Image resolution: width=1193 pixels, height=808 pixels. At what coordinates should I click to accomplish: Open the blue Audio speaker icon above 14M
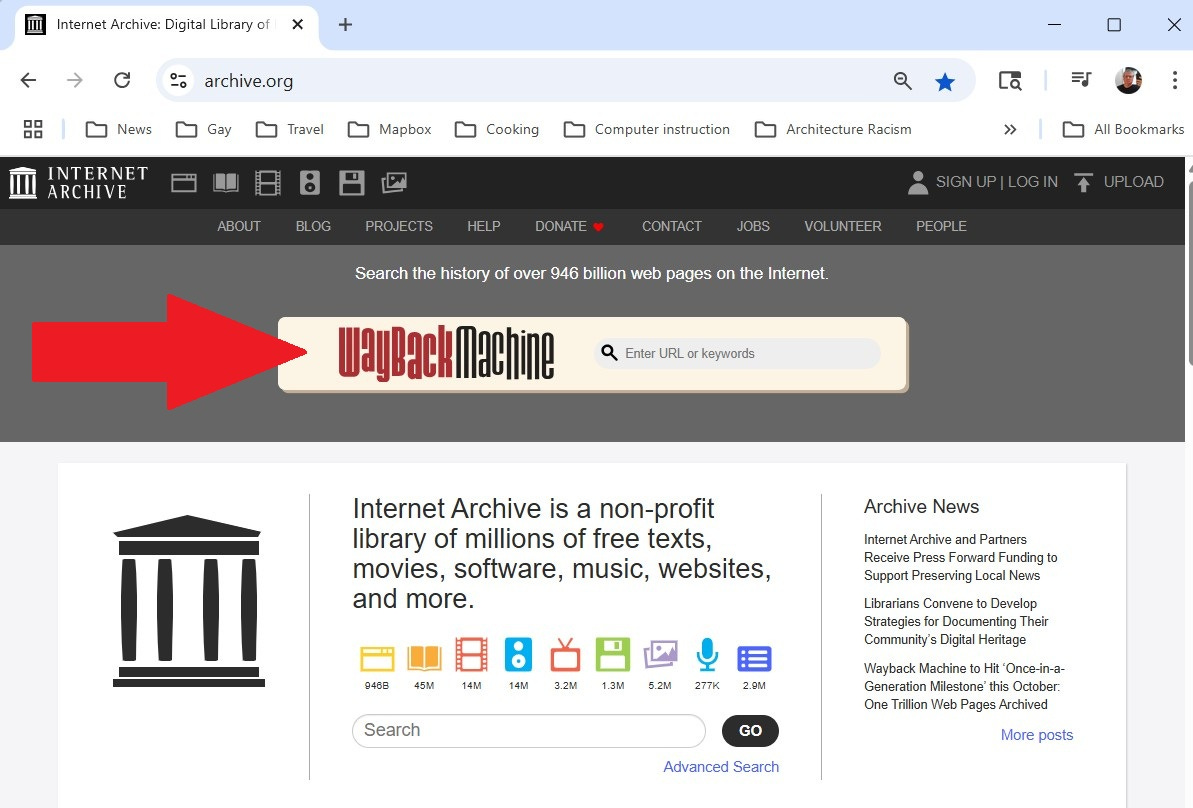[518, 654]
